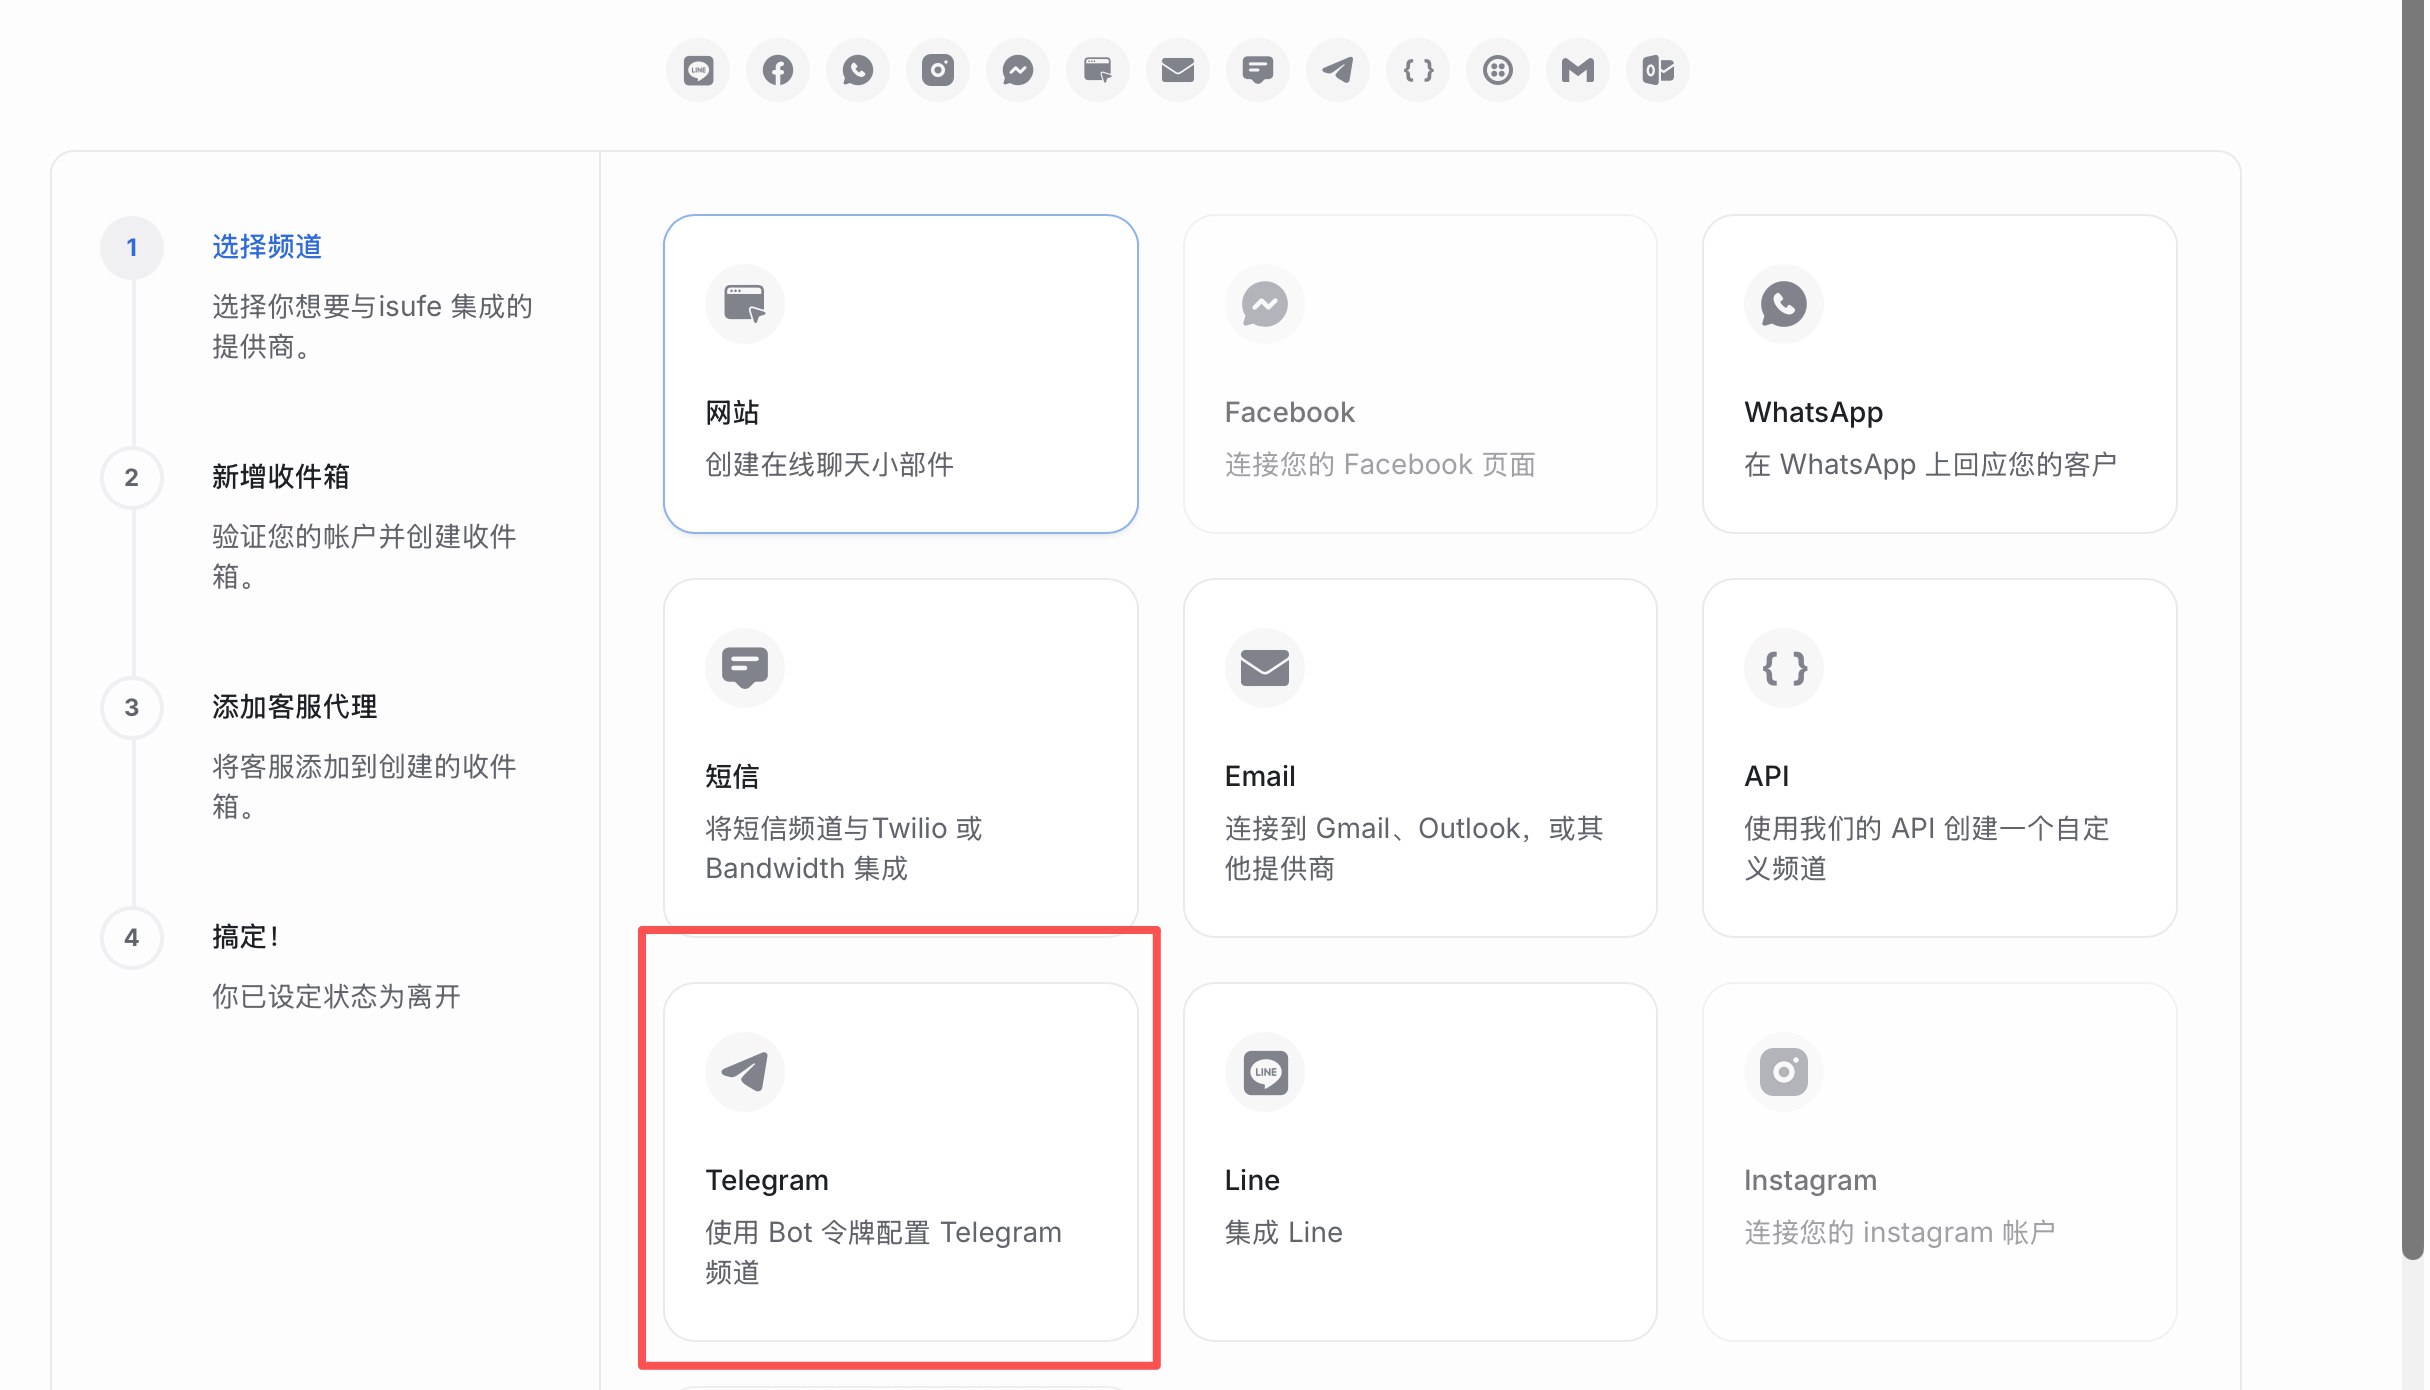Viewport: 2430px width, 1390px height.
Task: Click the Instagram icon in the top row
Action: coord(937,70)
